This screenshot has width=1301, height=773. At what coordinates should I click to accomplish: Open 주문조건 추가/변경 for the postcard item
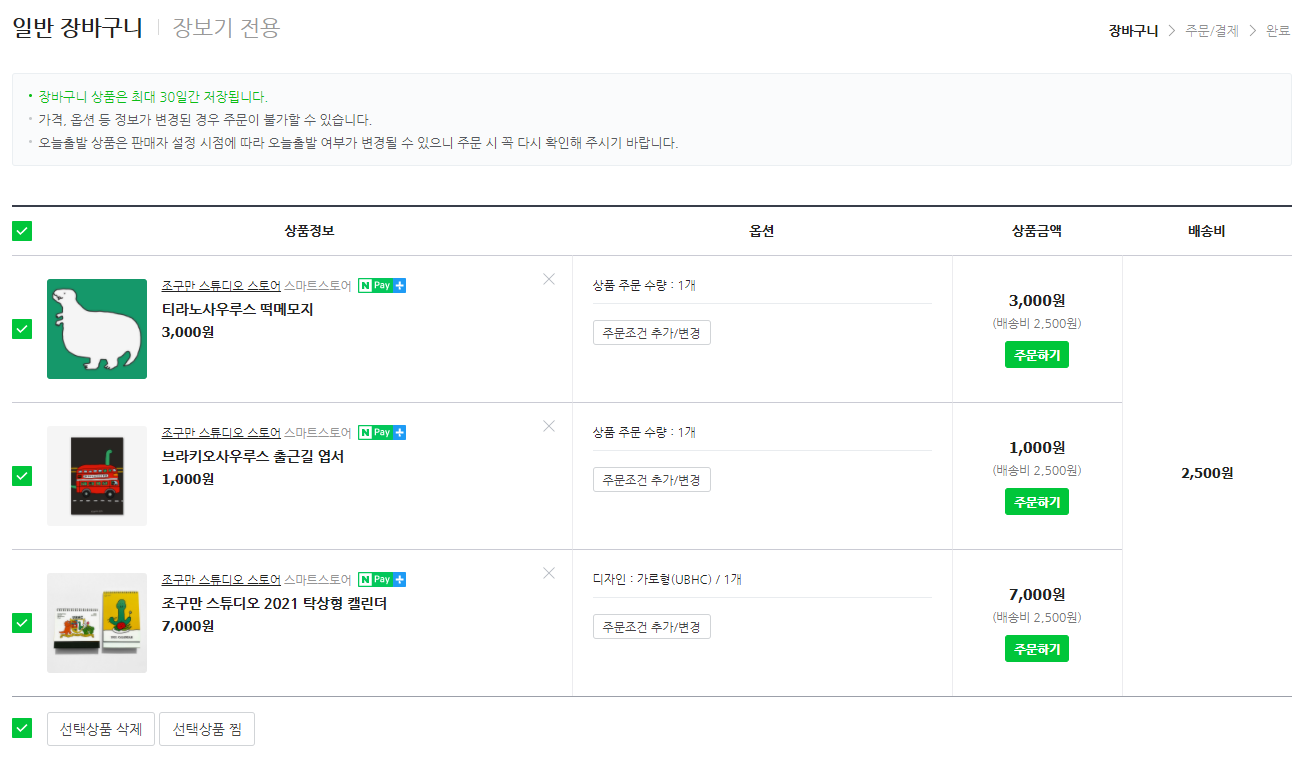pos(652,480)
